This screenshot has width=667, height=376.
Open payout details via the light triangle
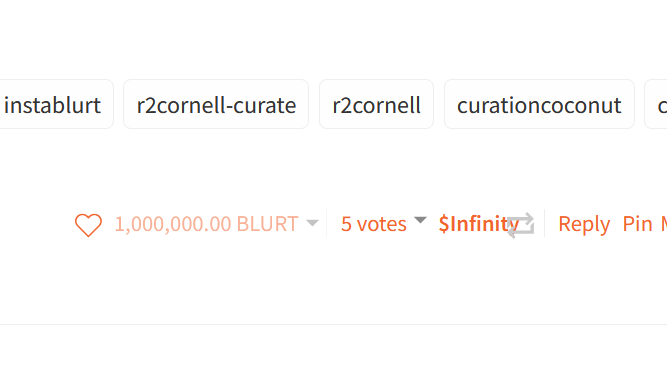(x=312, y=223)
